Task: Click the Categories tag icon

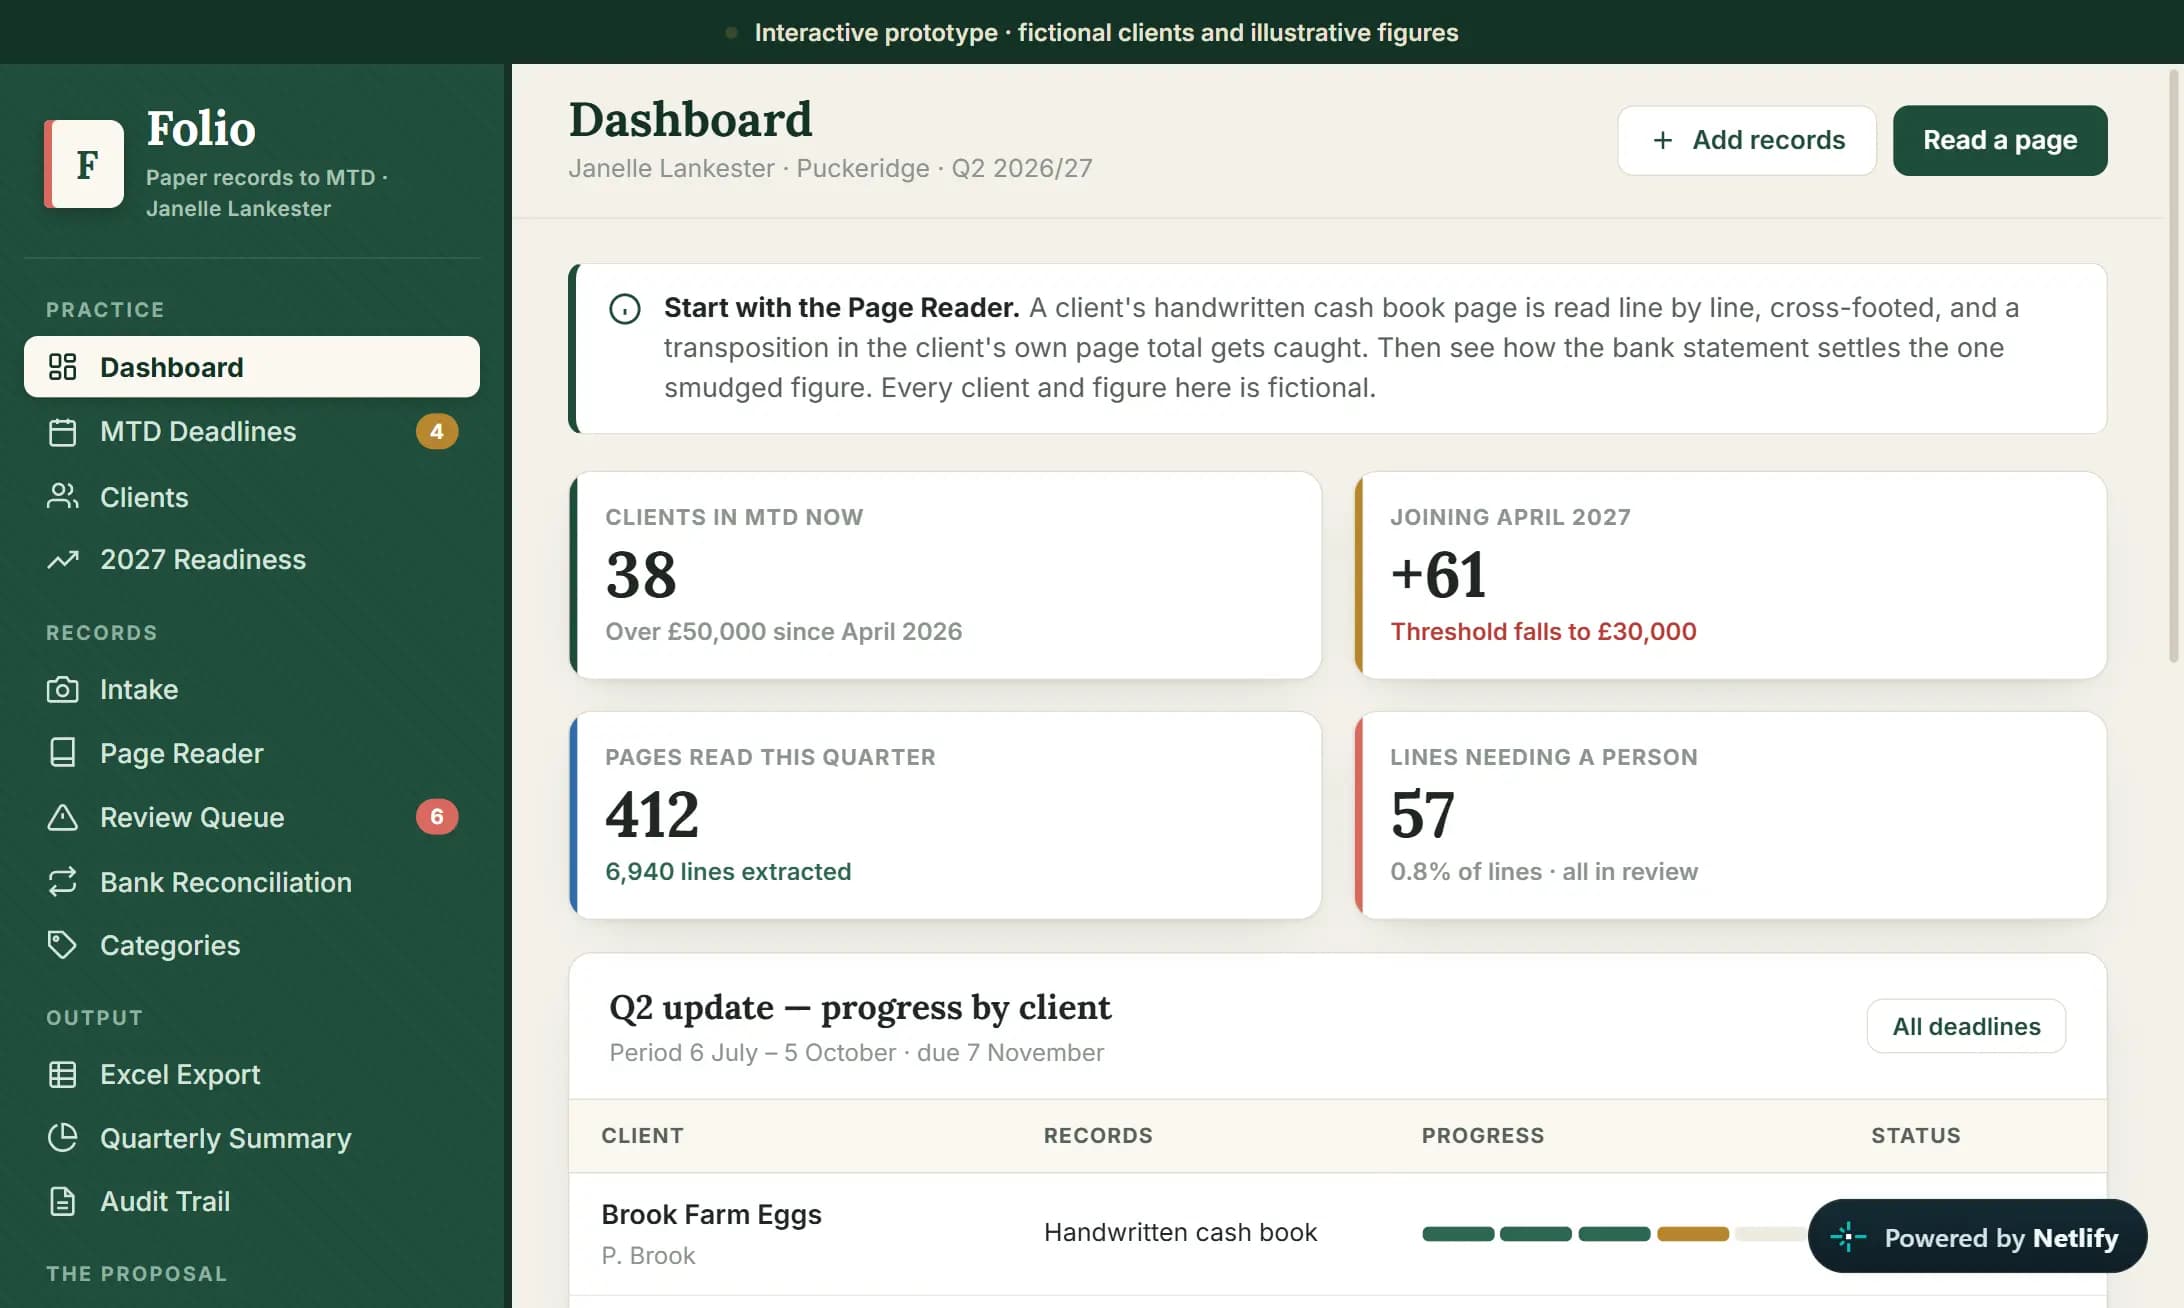Action: click(62, 945)
